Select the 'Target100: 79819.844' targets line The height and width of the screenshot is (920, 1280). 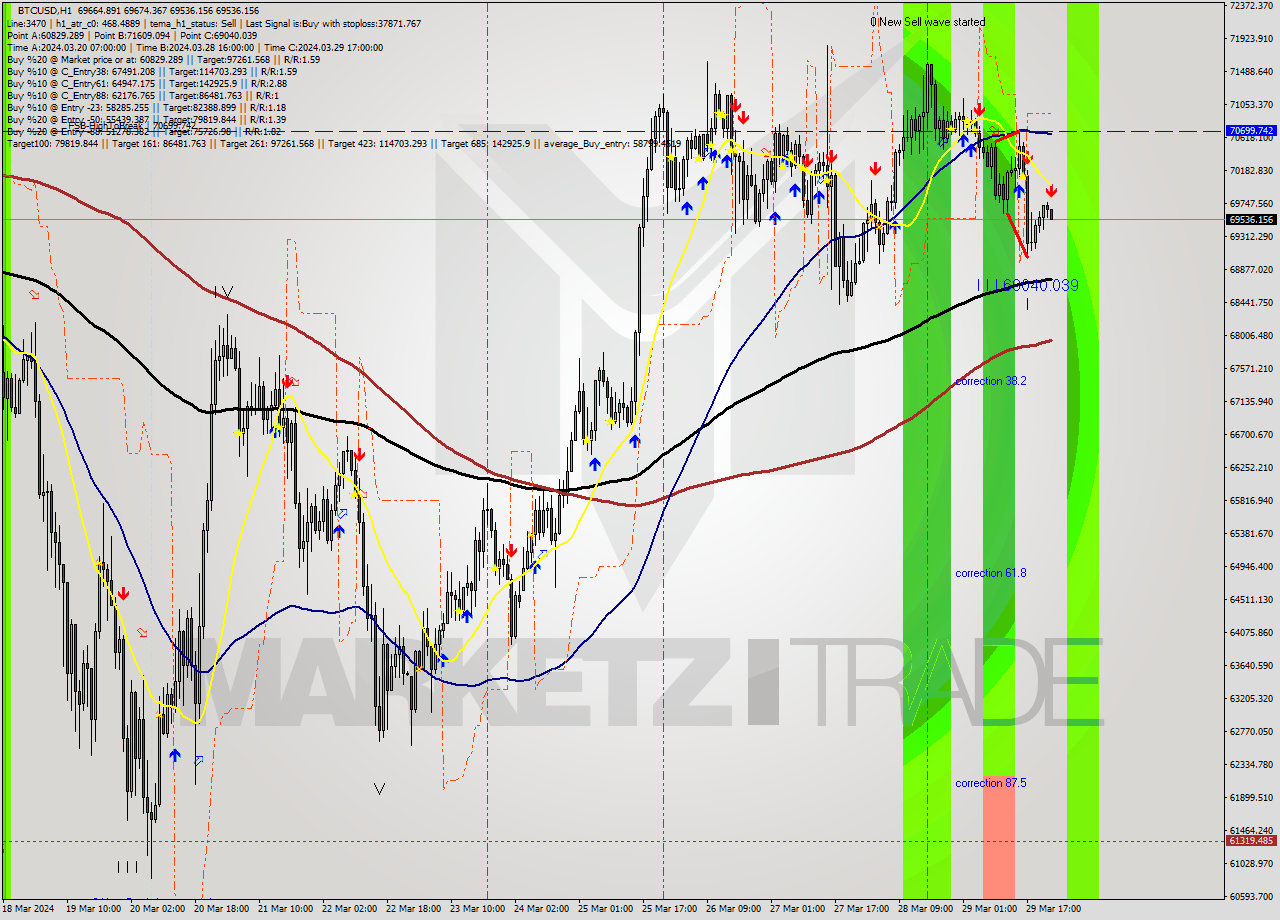click(x=343, y=143)
